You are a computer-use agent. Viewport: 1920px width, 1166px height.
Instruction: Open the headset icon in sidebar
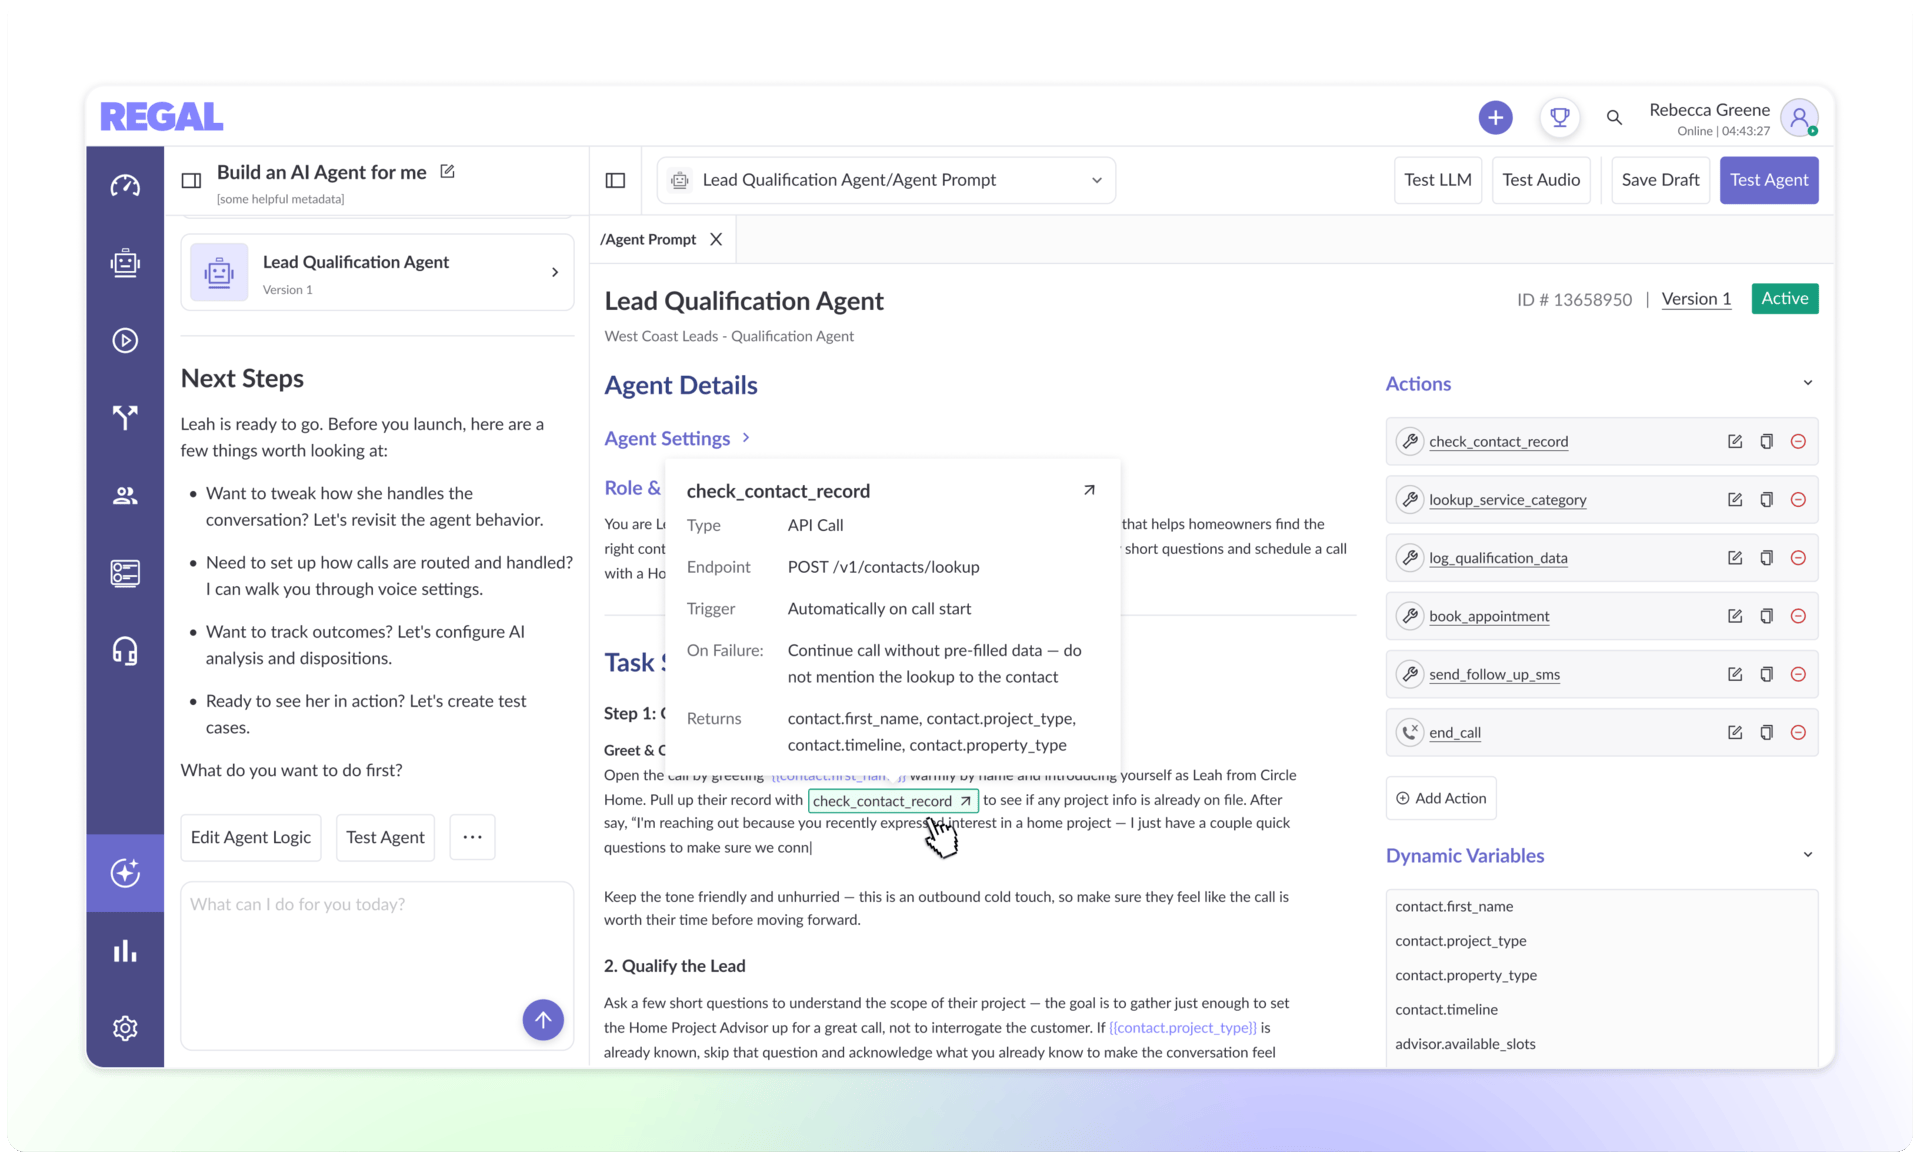coord(125,651)
